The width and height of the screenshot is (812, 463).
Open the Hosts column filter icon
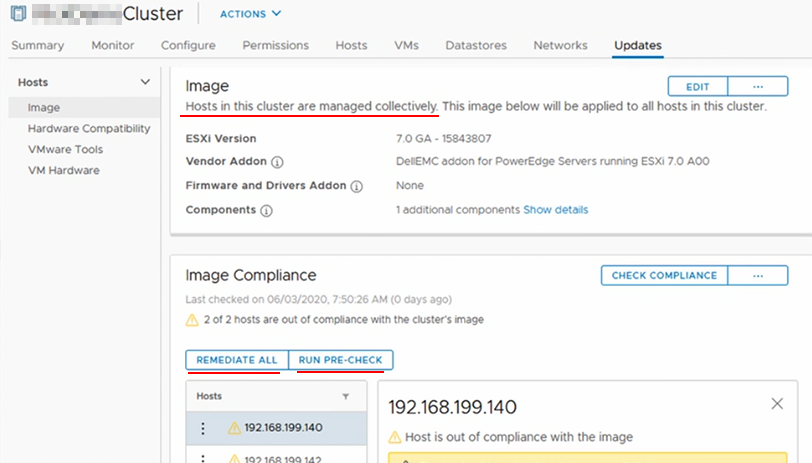(x=345, y=397)
